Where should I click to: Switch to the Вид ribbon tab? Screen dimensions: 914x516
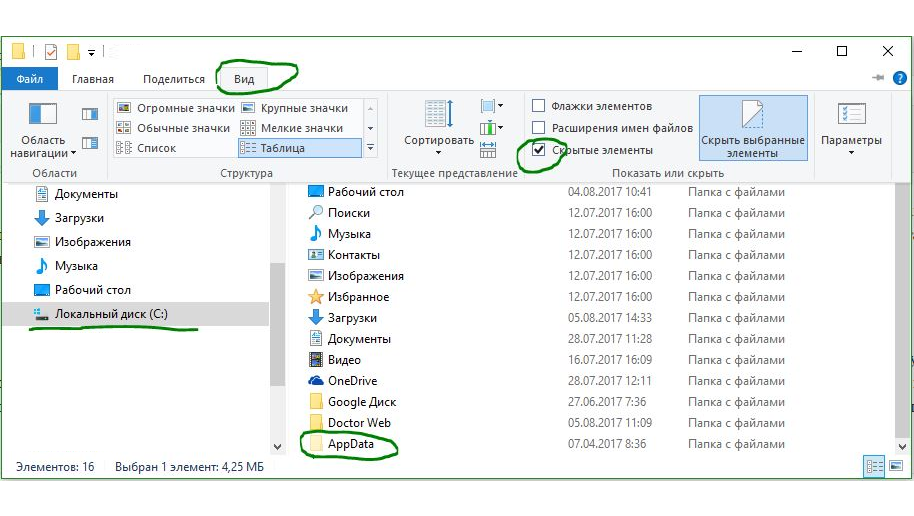pos(244,79)
